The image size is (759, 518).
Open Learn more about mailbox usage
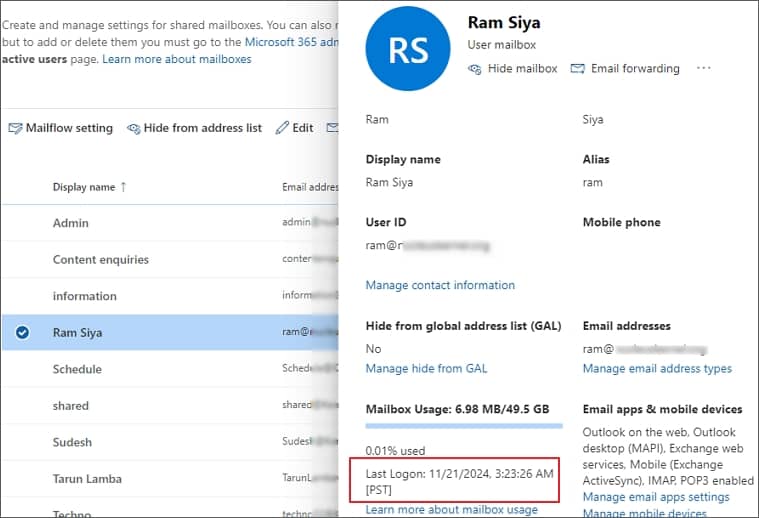(452, 509)
